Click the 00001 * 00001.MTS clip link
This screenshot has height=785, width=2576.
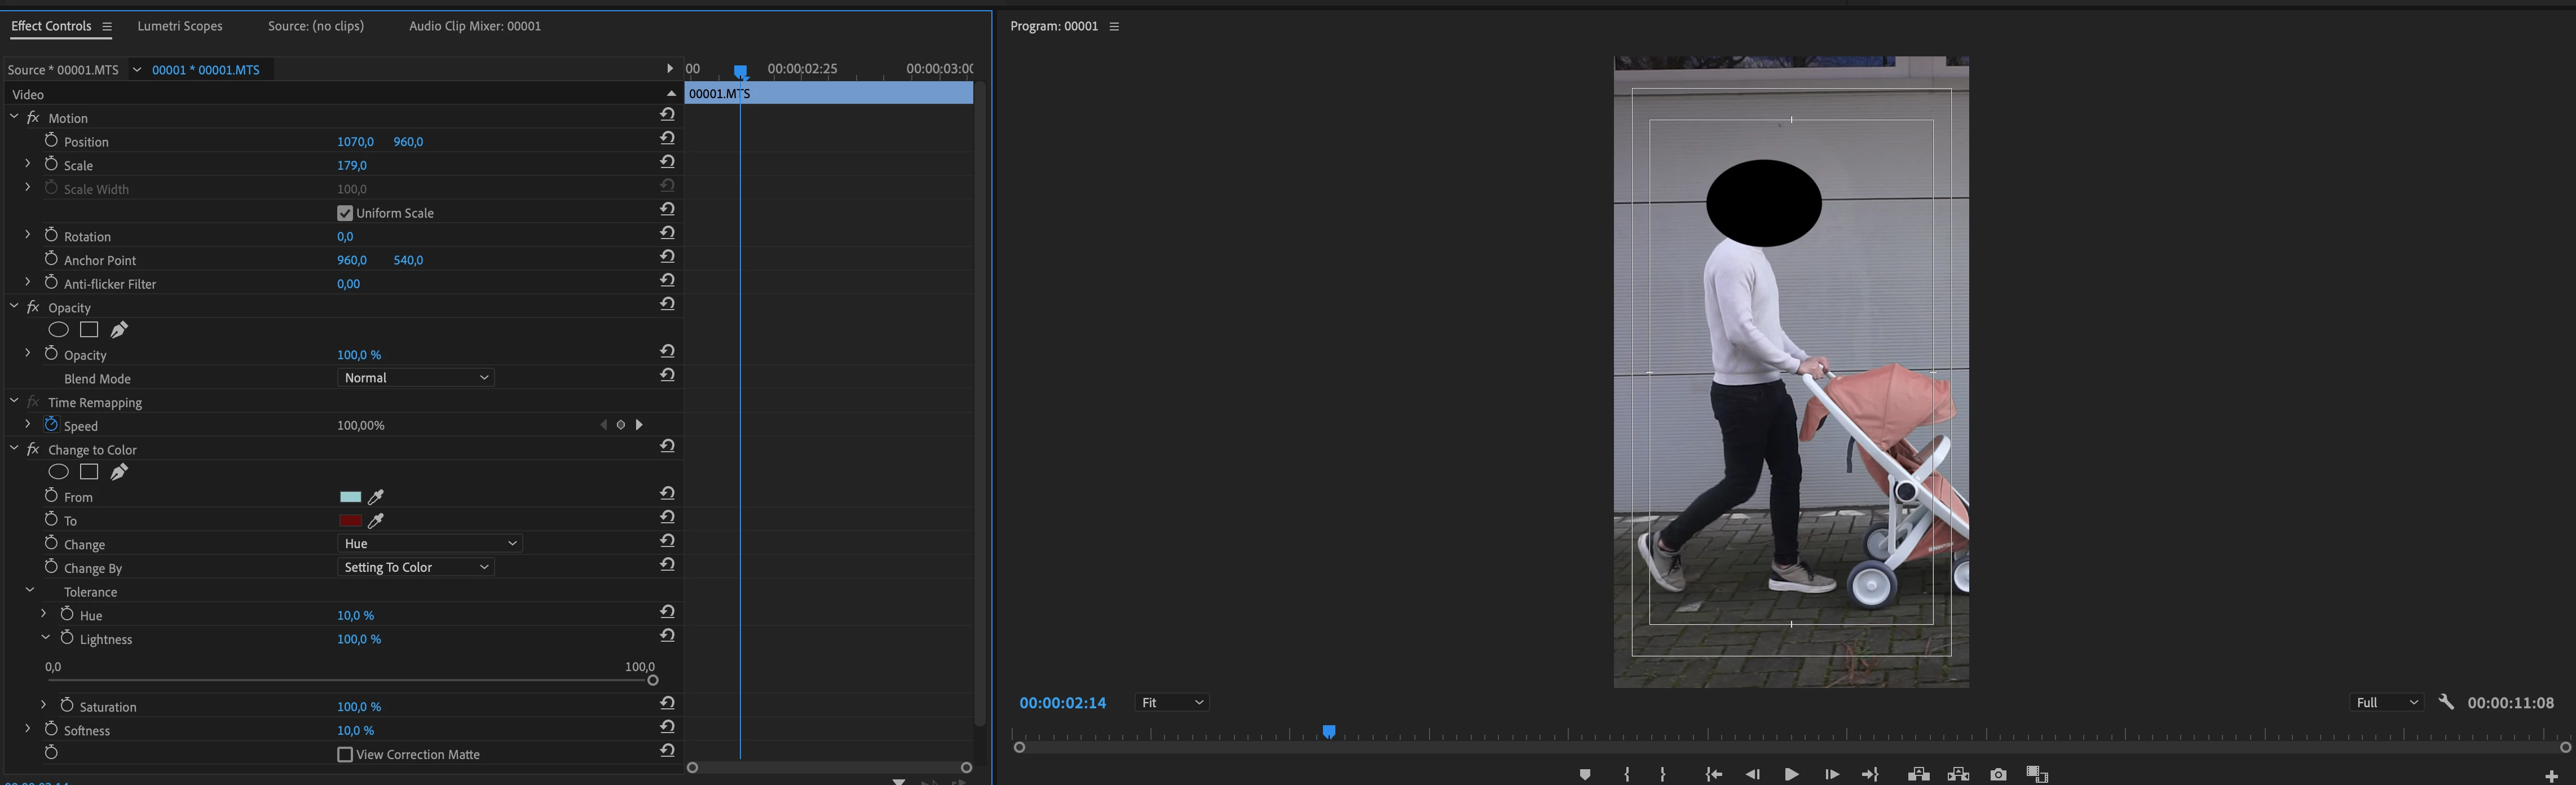click(205, 70)
